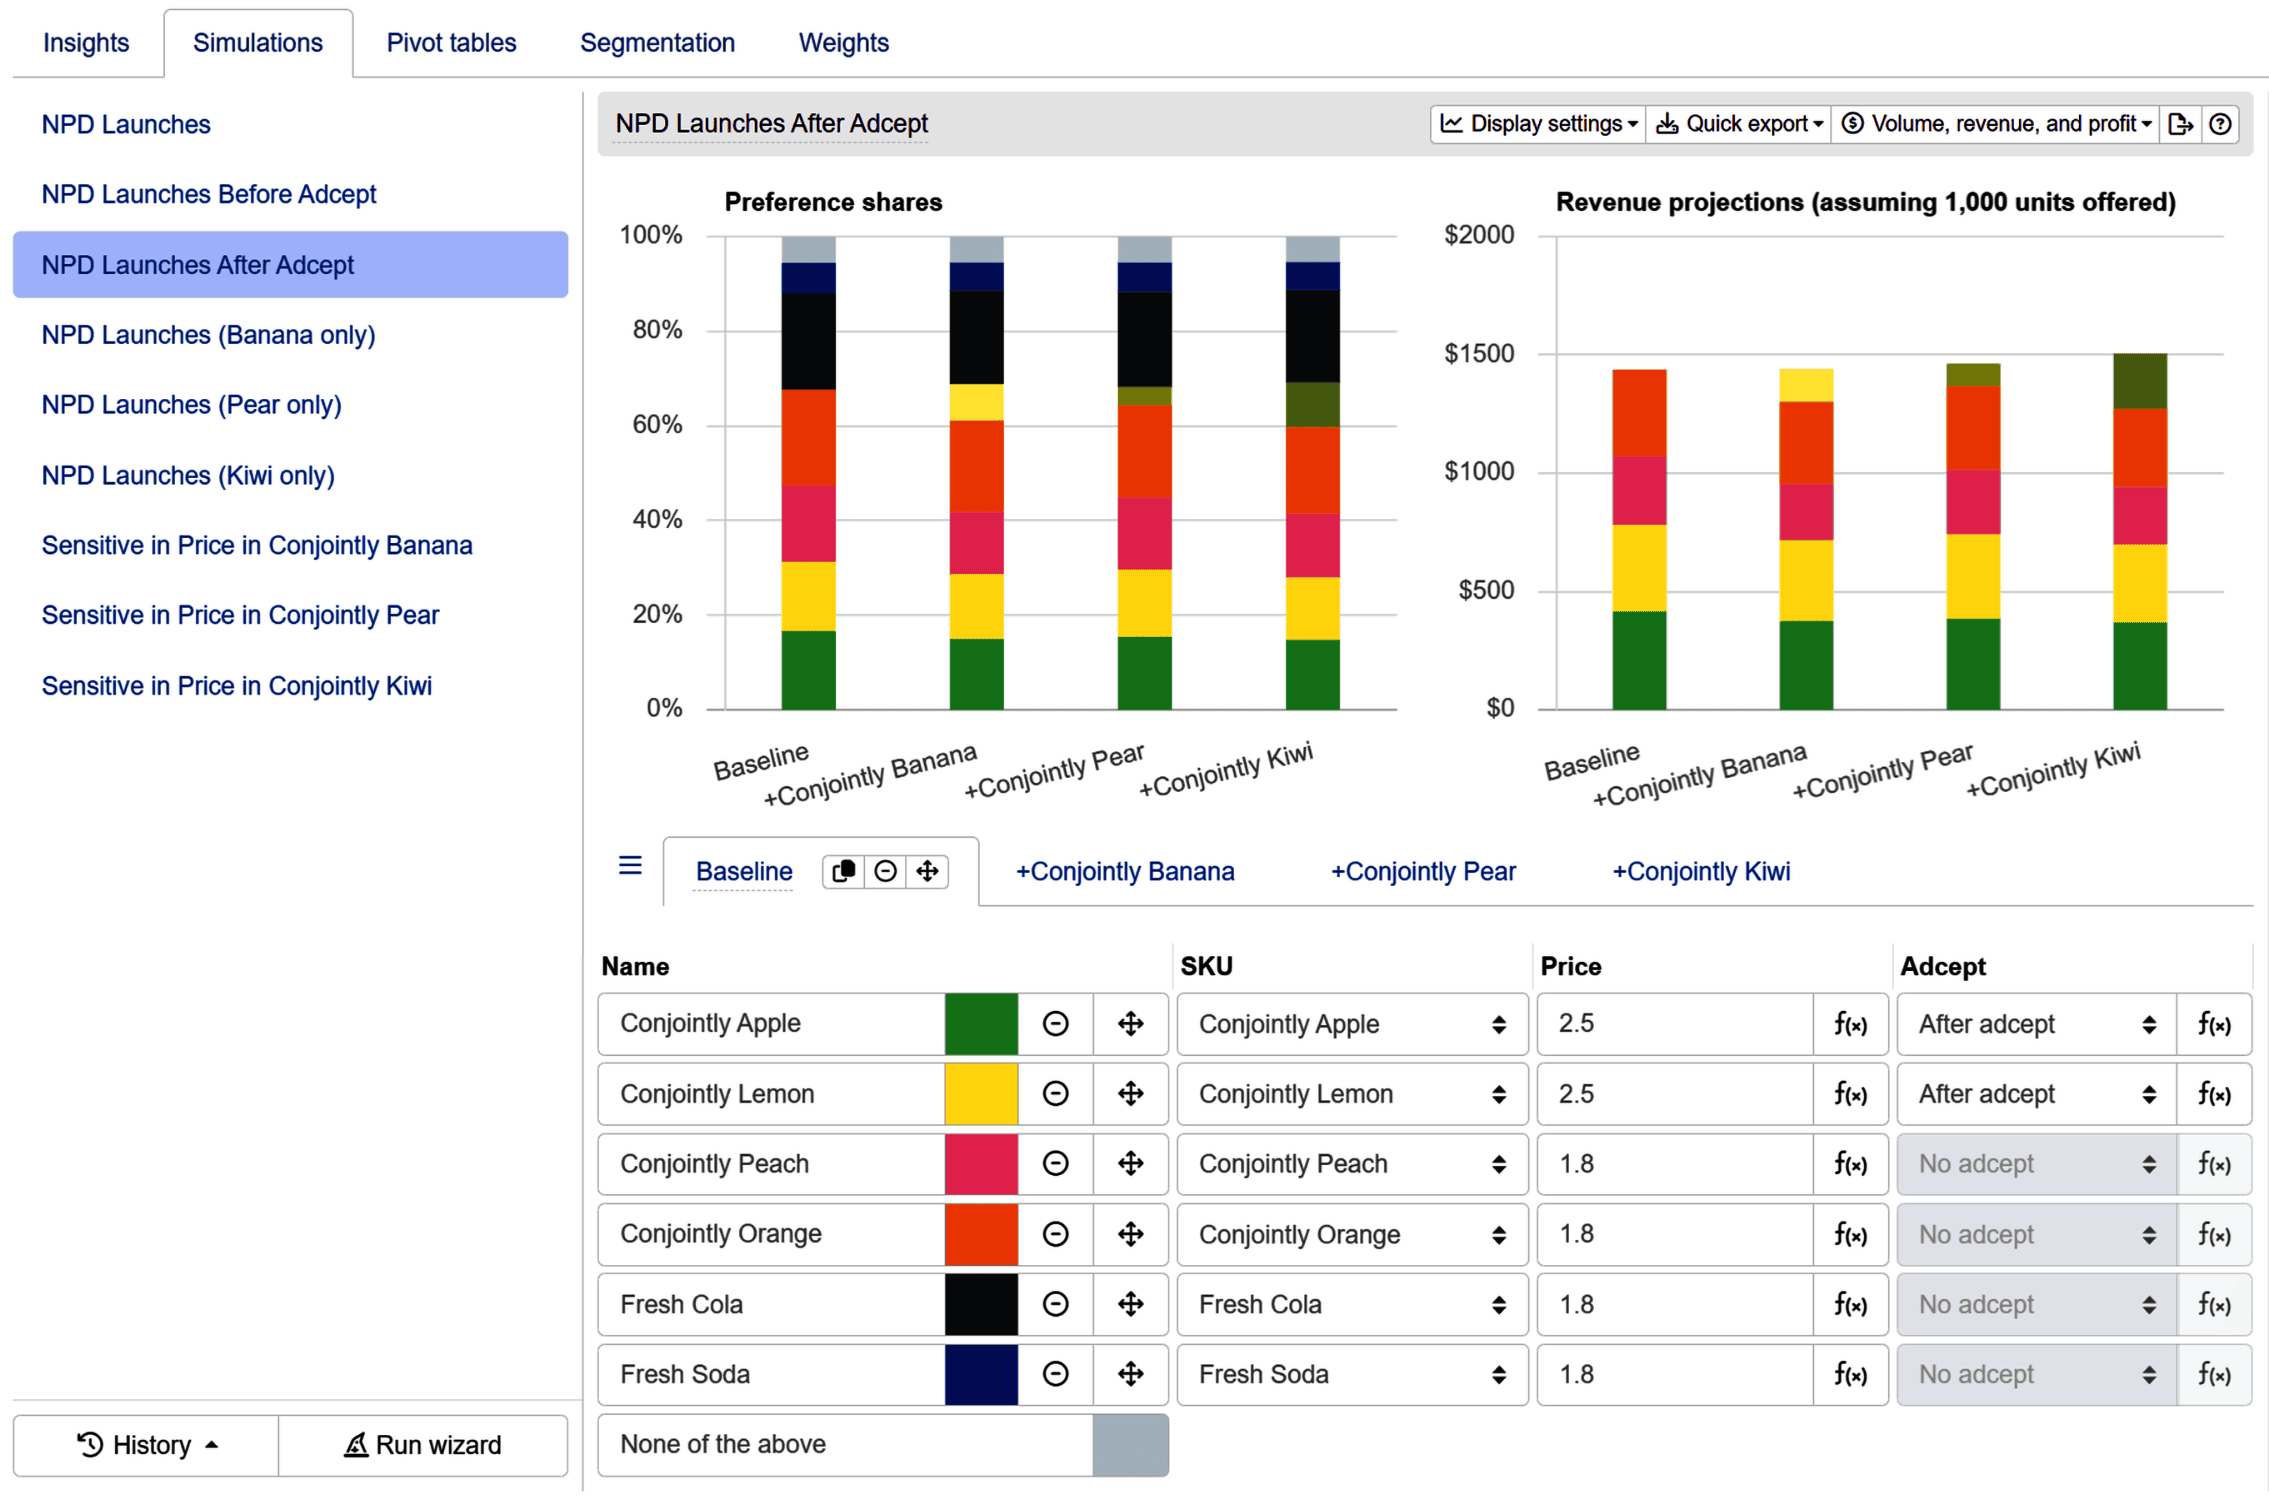Click the move handle for Fresh Cola

click(1130, 1304)
